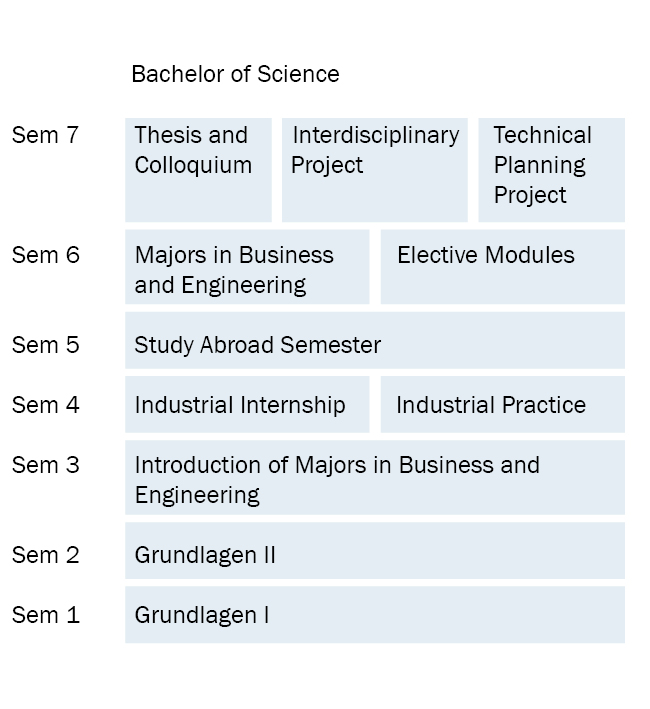Select the Thesis and Colloquium block
This screenshot has width=650, height=709.
(198, 169)
